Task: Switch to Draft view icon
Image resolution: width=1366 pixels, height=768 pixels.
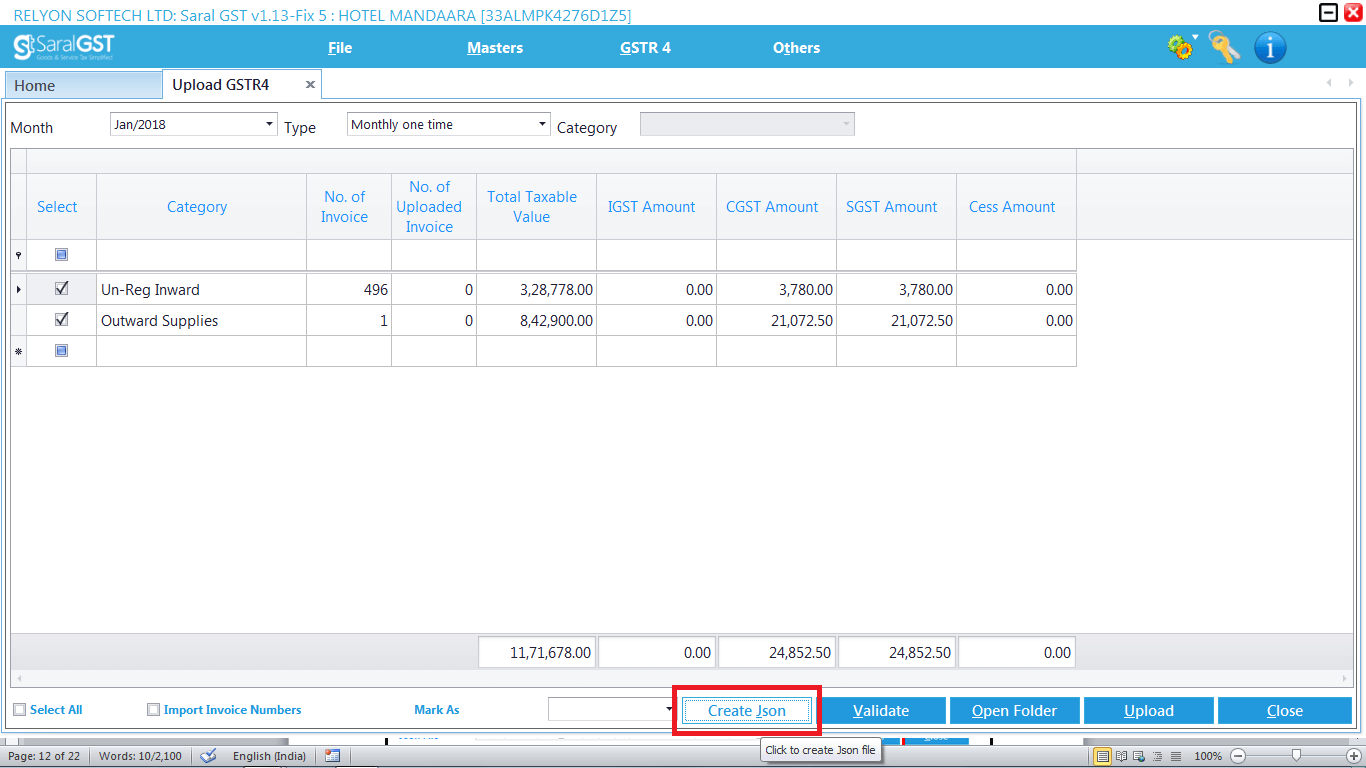Action: (1176, 756)
